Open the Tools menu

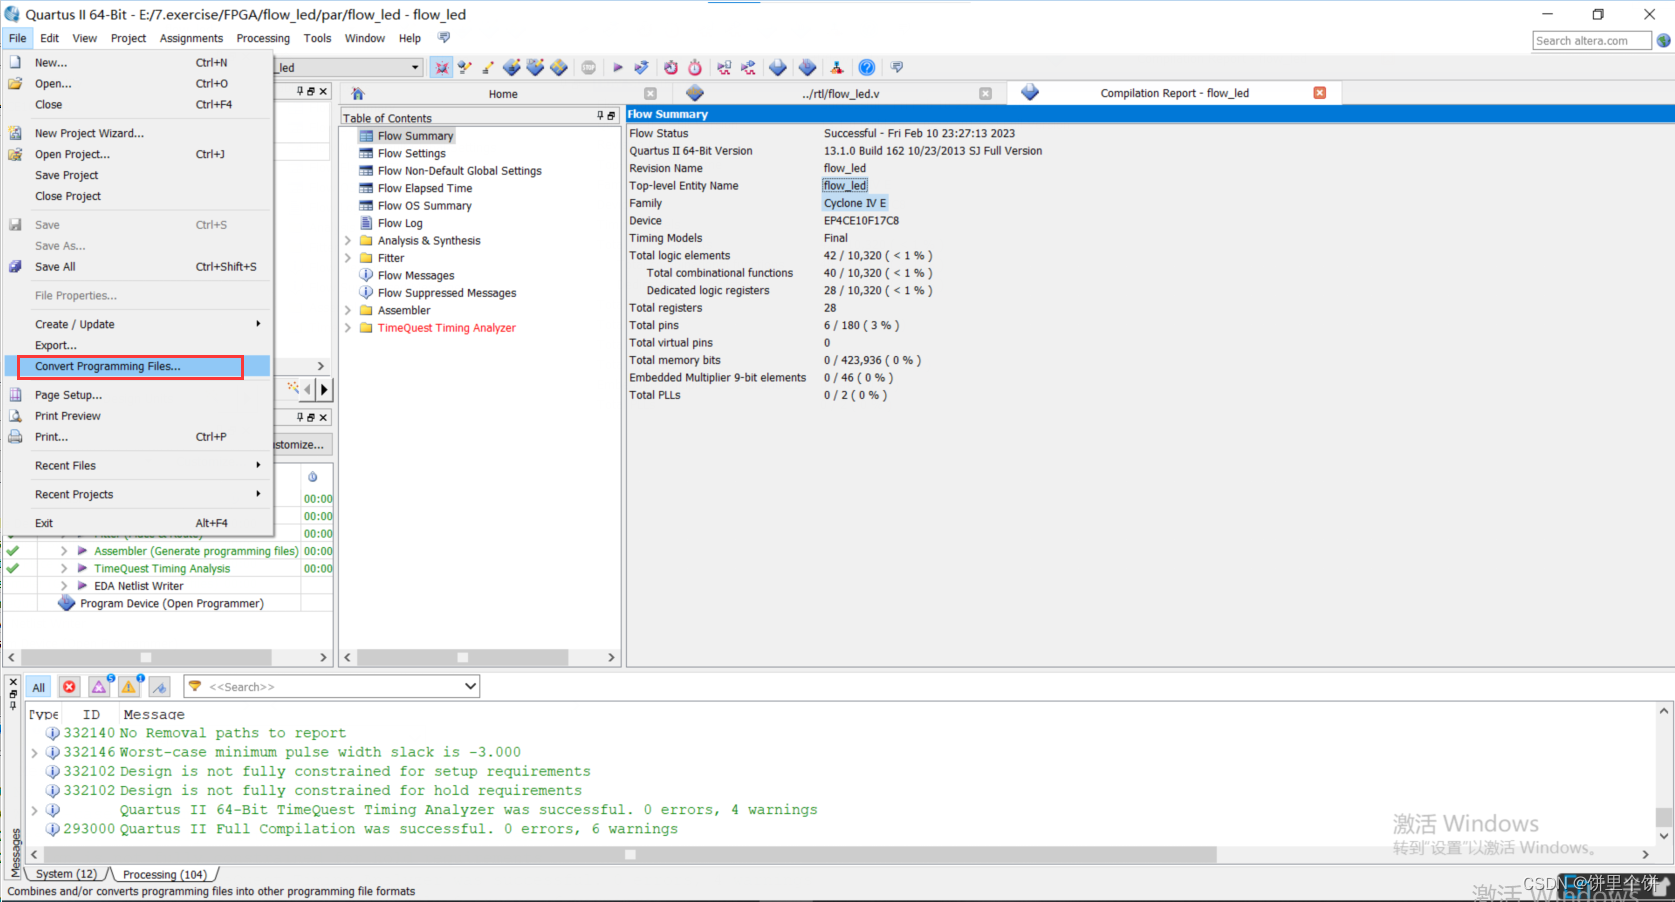(x=317, y=38)
